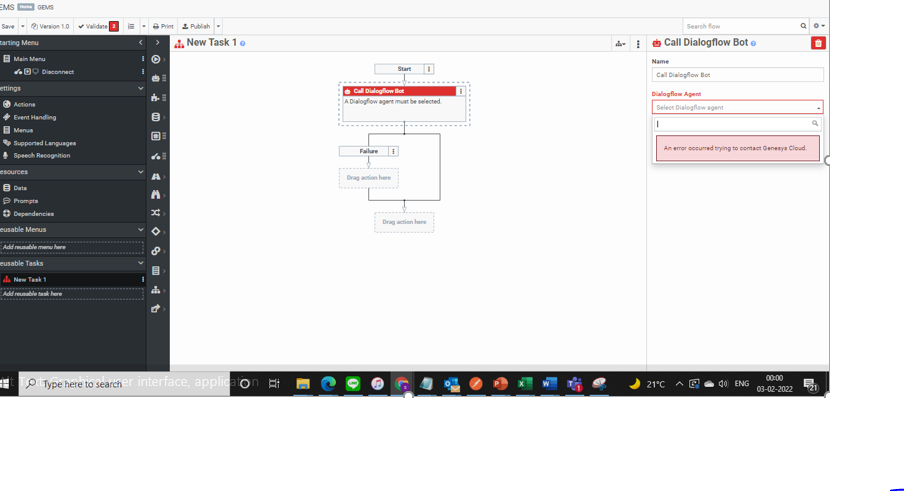Click the Dialogflow agent search box
The height and width of the screenshot is (491, 904).
737,124
